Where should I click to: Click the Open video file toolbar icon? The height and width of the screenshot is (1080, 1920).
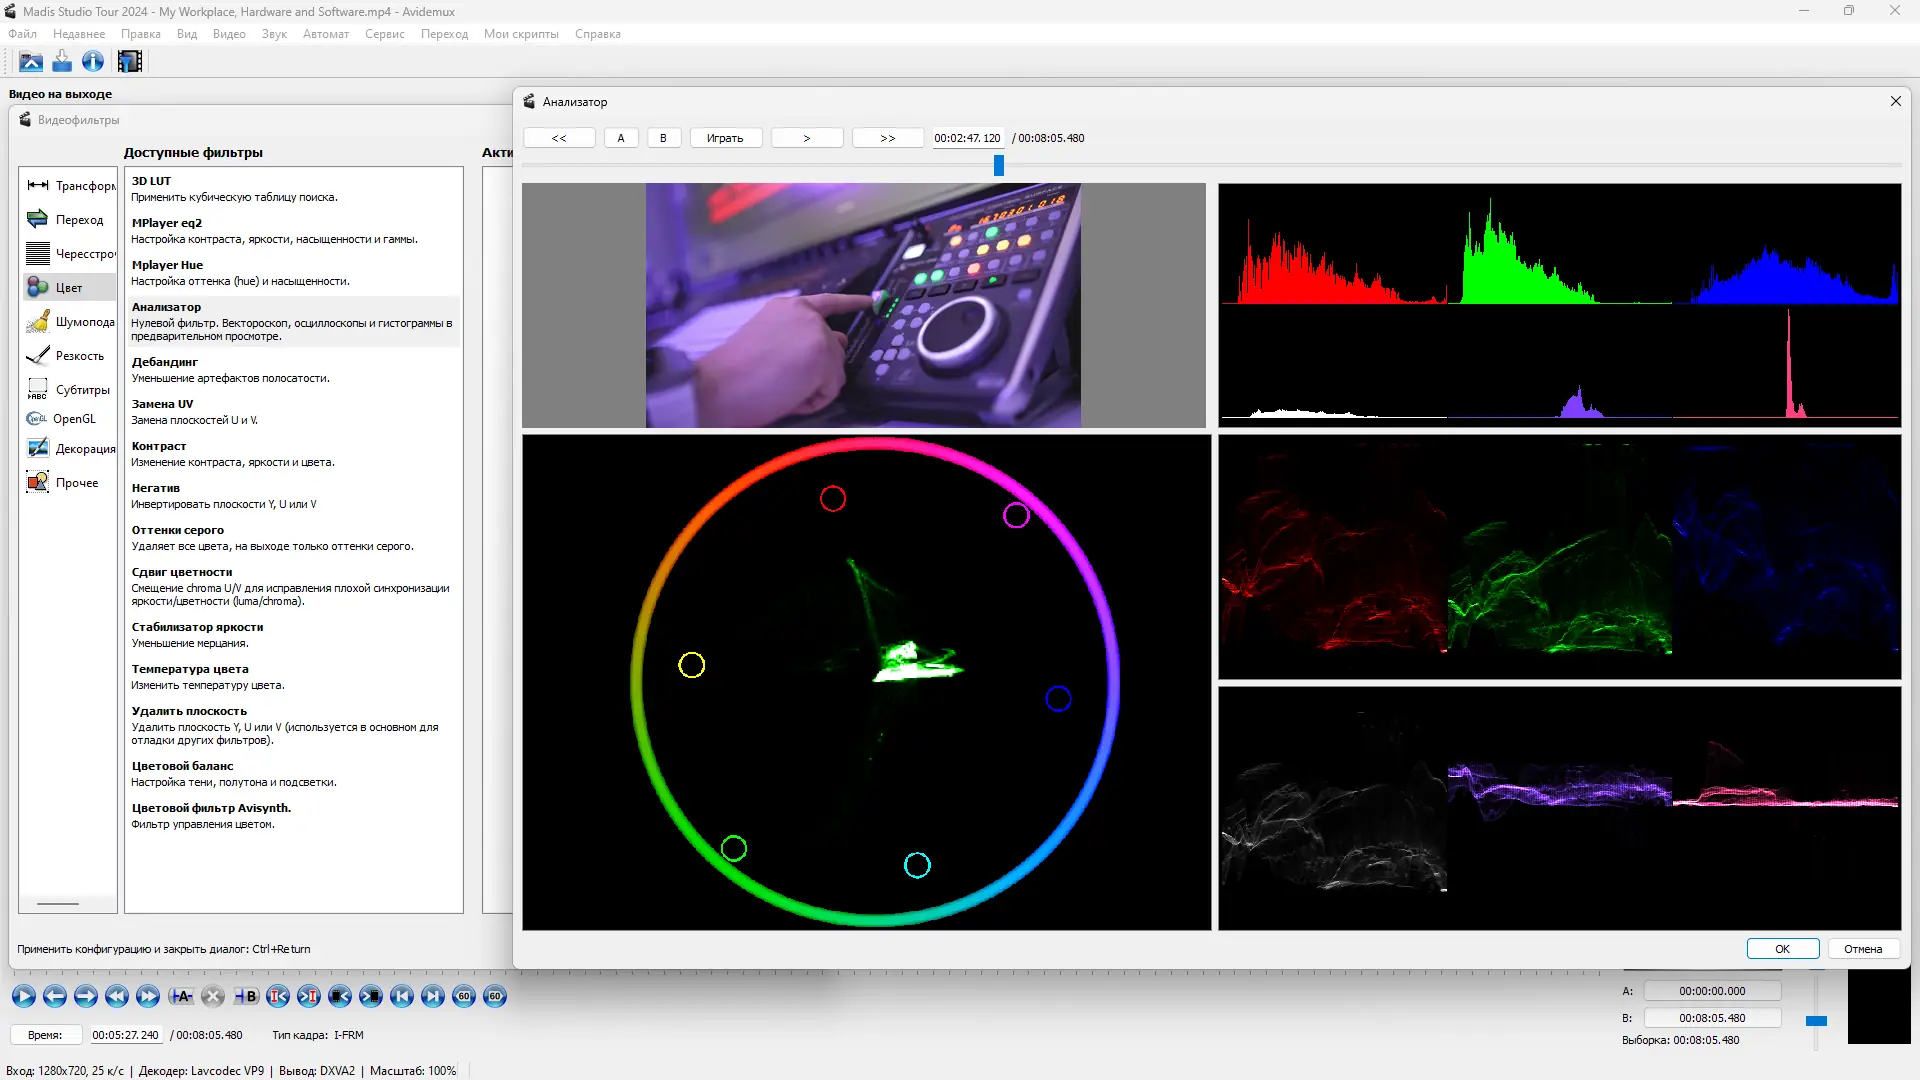pos(31,62)
